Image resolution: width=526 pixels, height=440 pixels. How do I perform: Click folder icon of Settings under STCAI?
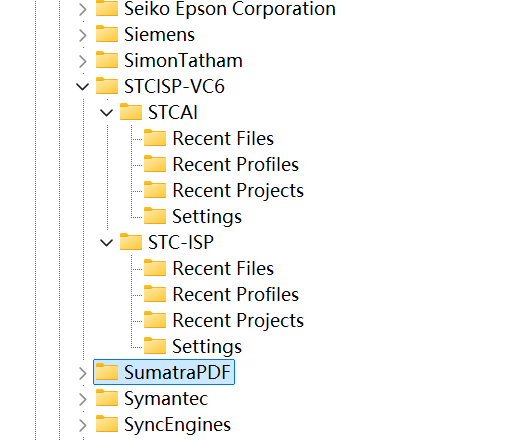[x=155, y=215]
